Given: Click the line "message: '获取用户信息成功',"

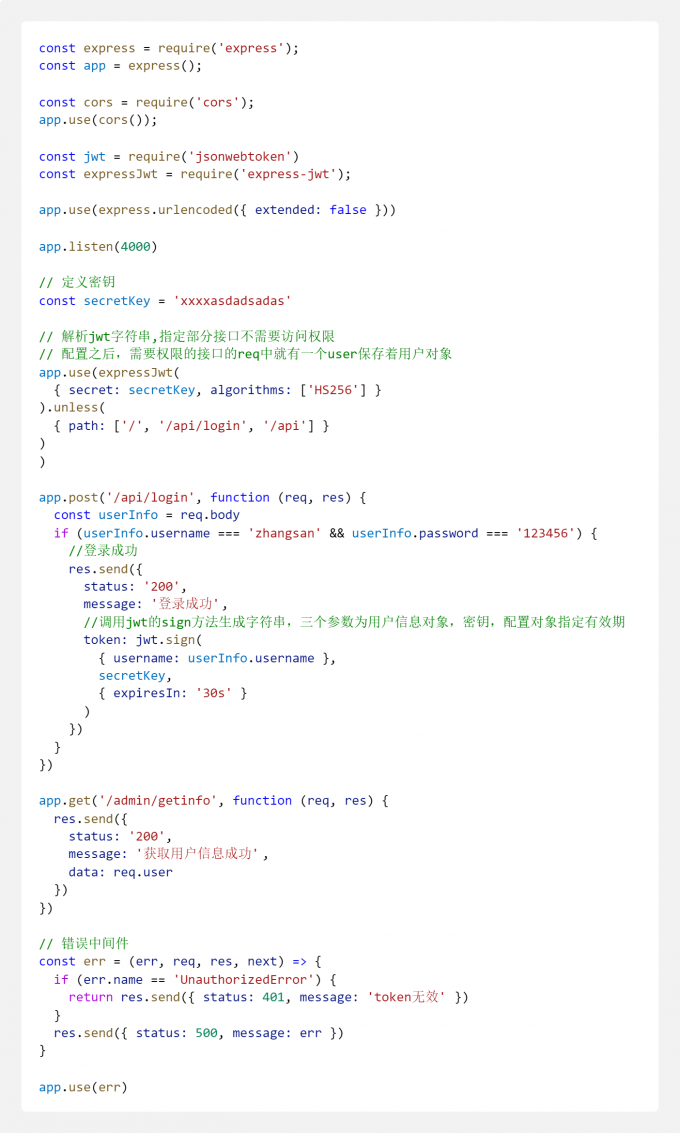Looking at the screenshot, I should point(168,854).
